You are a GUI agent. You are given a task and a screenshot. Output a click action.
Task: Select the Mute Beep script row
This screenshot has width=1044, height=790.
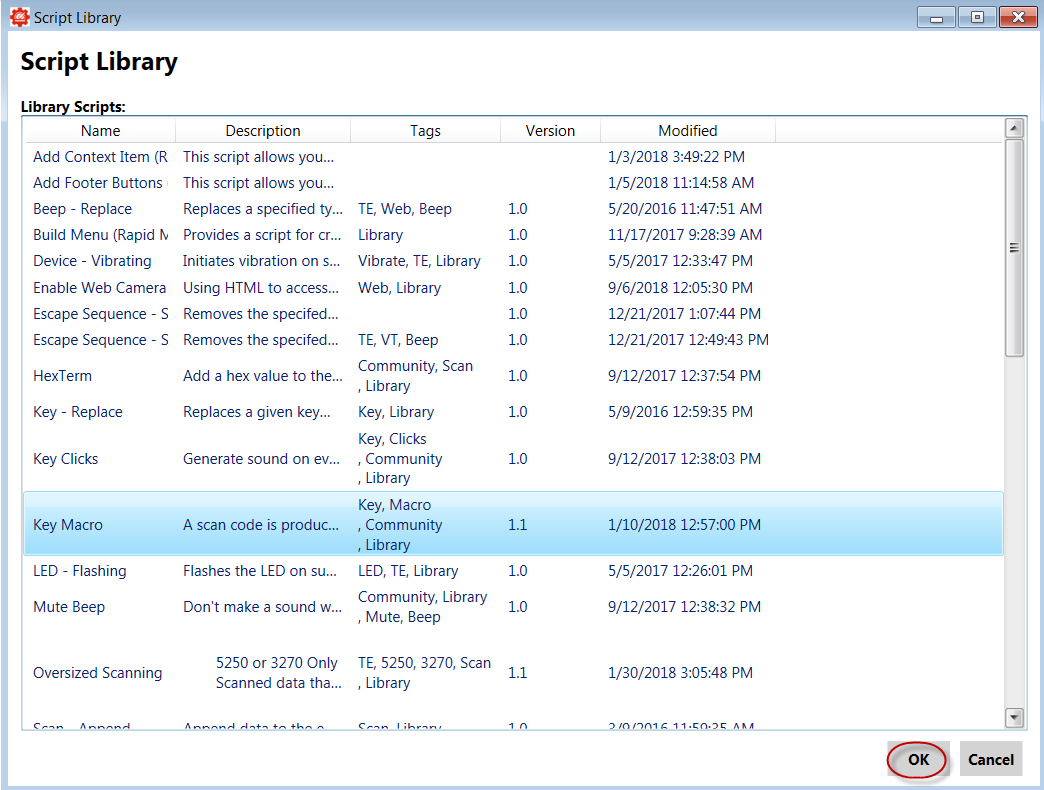pos(513,607)
